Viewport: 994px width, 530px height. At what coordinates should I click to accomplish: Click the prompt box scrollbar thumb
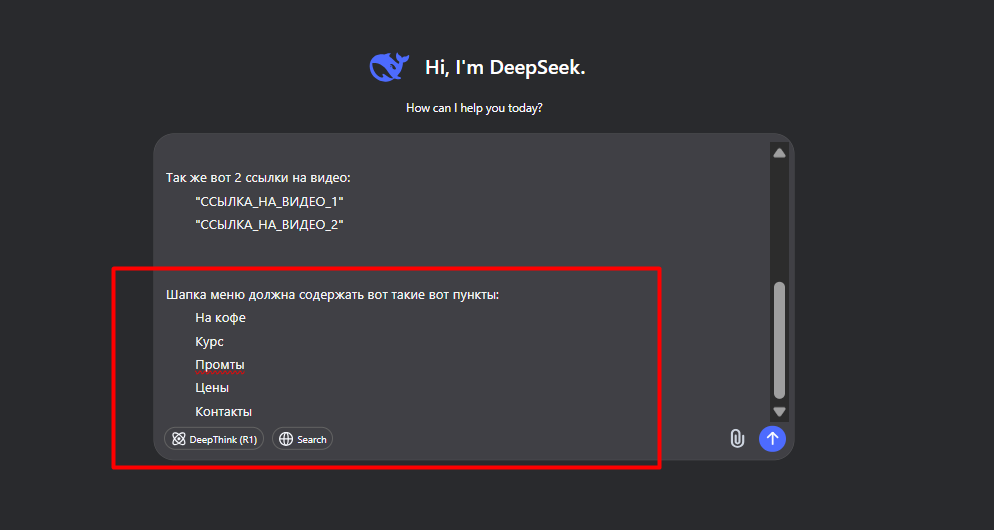click(x=779, y=340)
